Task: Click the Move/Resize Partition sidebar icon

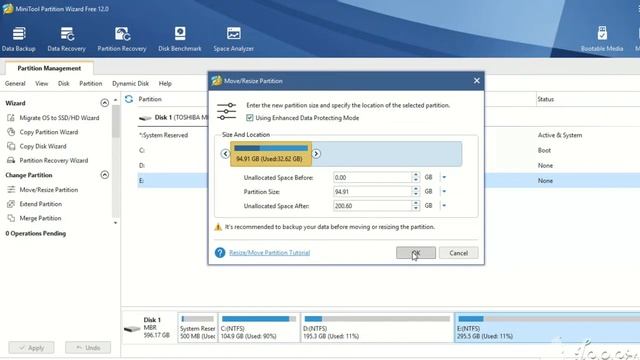Action: pyautogui.click(x=11, y=189)
